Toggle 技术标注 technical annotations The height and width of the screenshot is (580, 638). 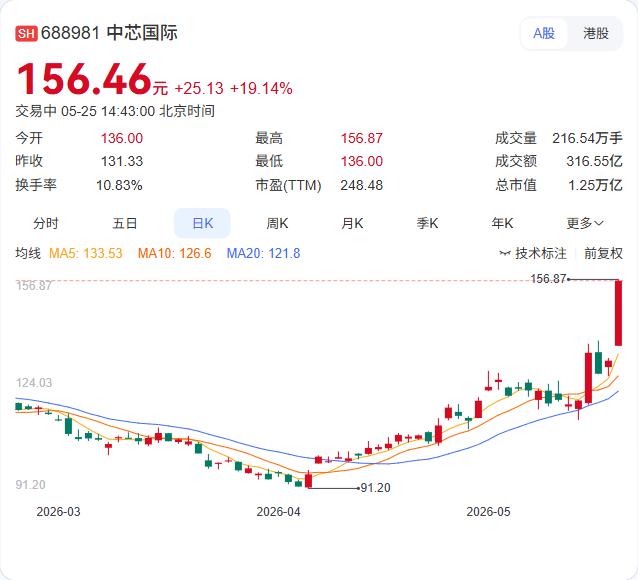(x=540, y=254)
